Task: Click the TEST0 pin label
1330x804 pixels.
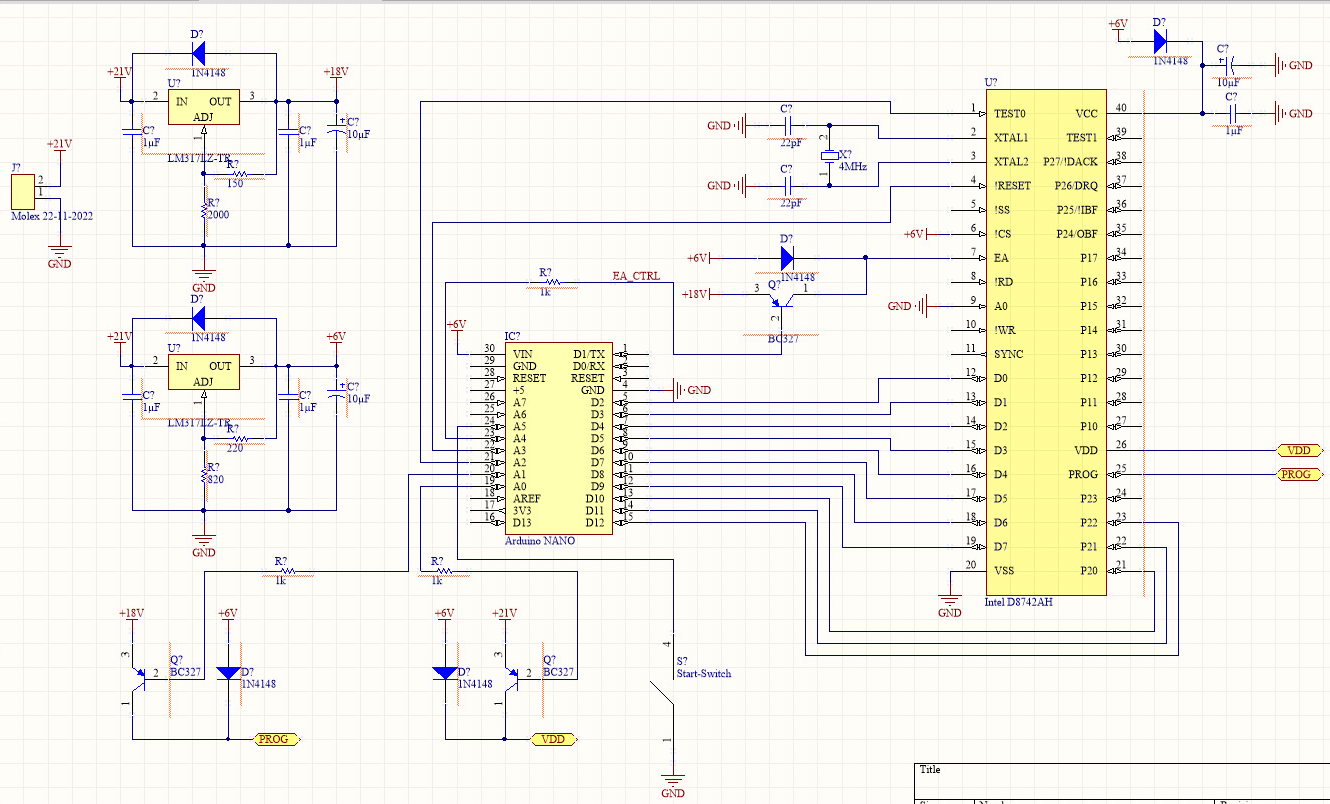Action: 1009,114
